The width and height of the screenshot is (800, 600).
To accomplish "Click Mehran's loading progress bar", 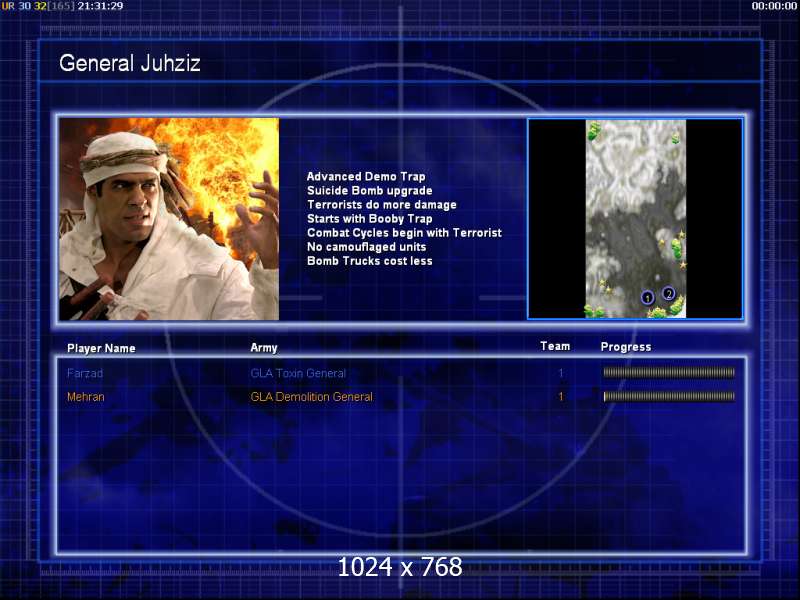I will click(x=669, y=396).
